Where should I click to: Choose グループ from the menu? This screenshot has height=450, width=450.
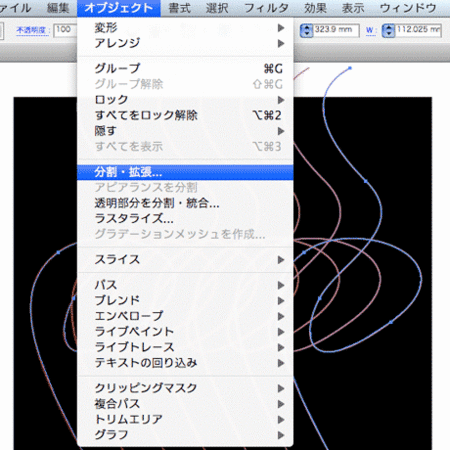coord(185,68)
